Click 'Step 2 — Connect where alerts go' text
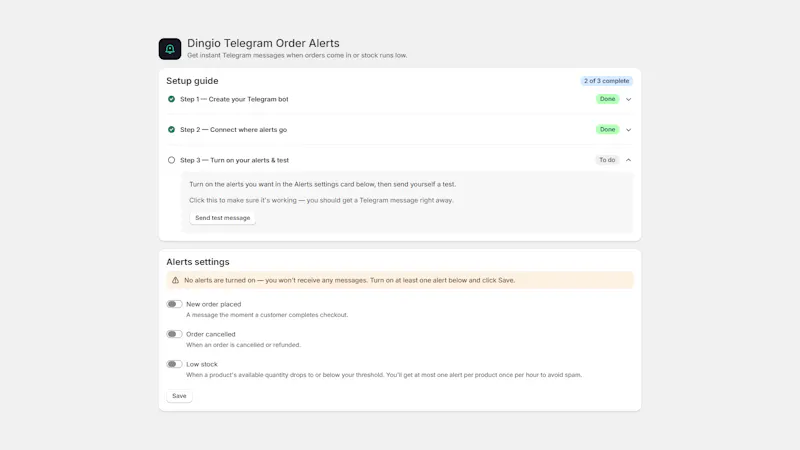Viewport: 800px width, 450px height. [x=233, y=130]
